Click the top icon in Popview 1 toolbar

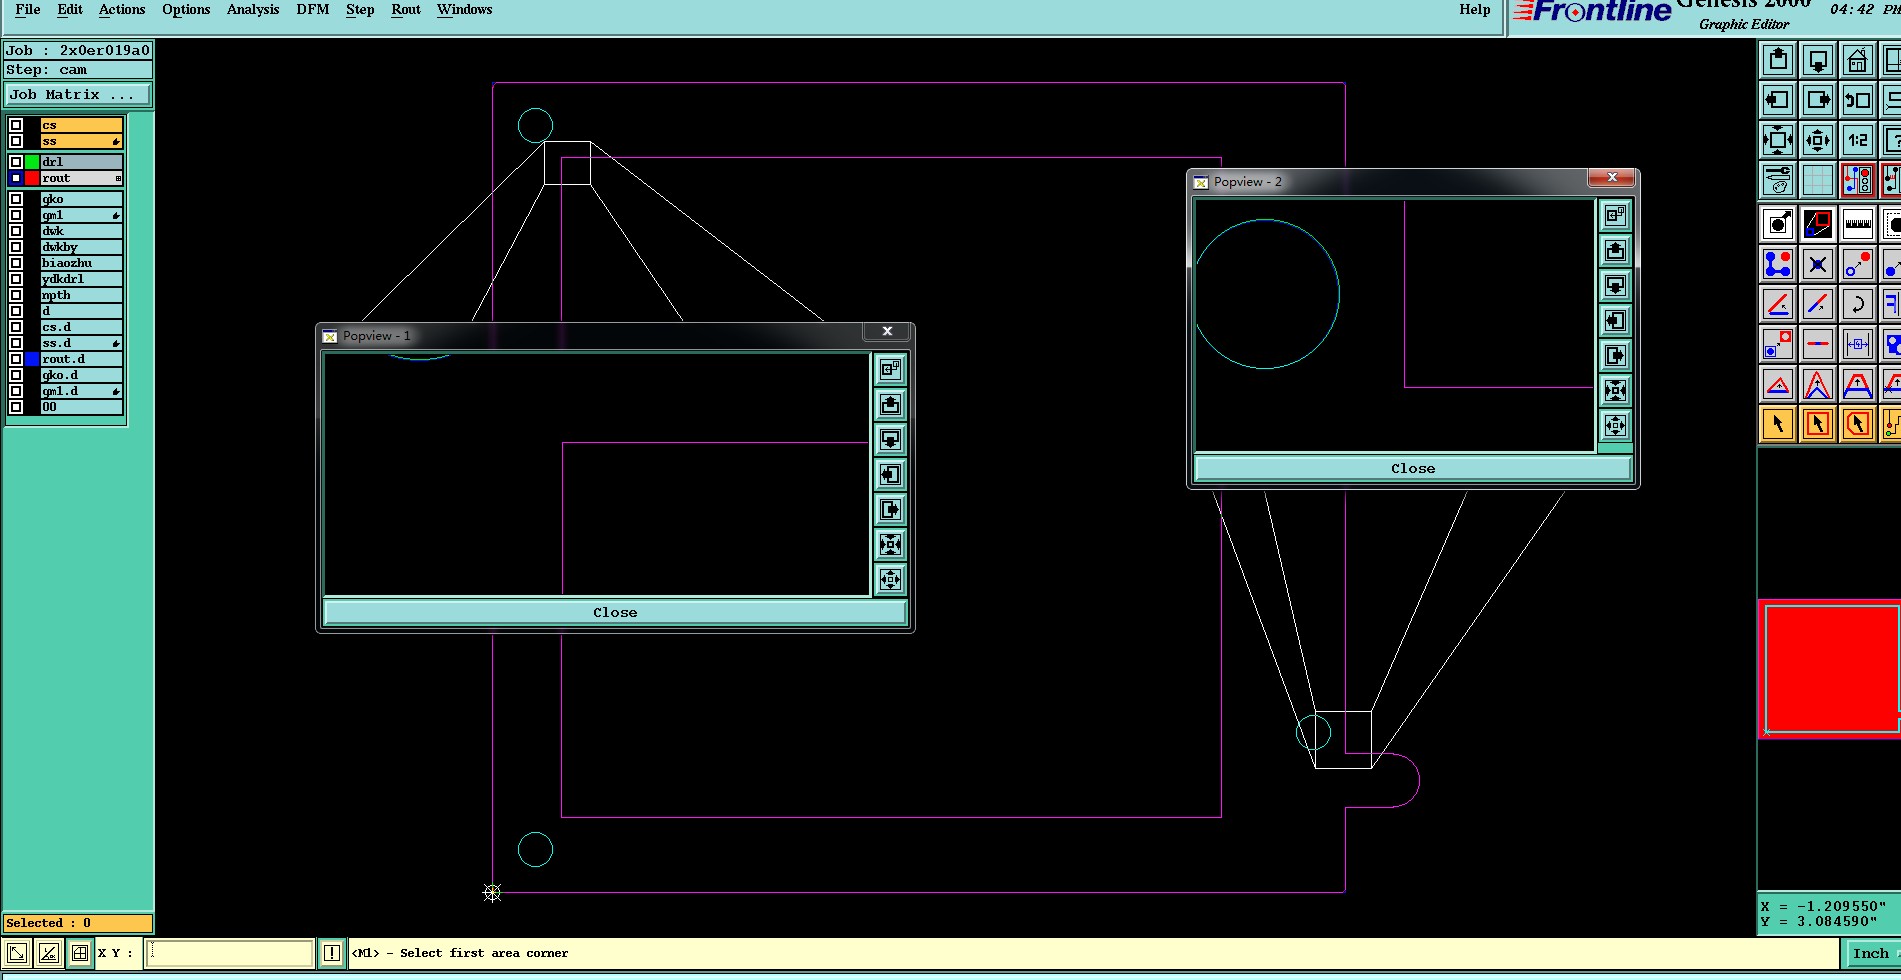(x=890, y=369)
